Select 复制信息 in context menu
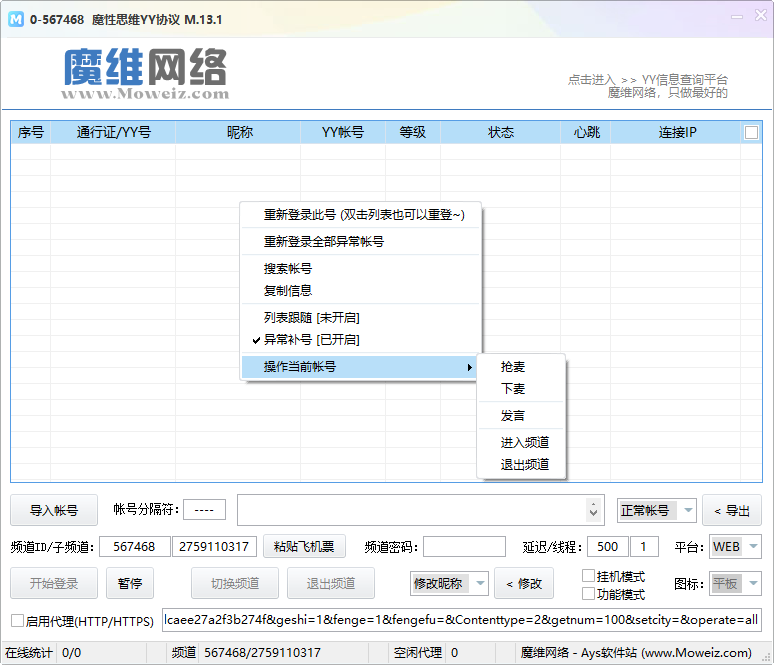Image resolution: width=774 pixels, height=665 pixels. [360, 290]
